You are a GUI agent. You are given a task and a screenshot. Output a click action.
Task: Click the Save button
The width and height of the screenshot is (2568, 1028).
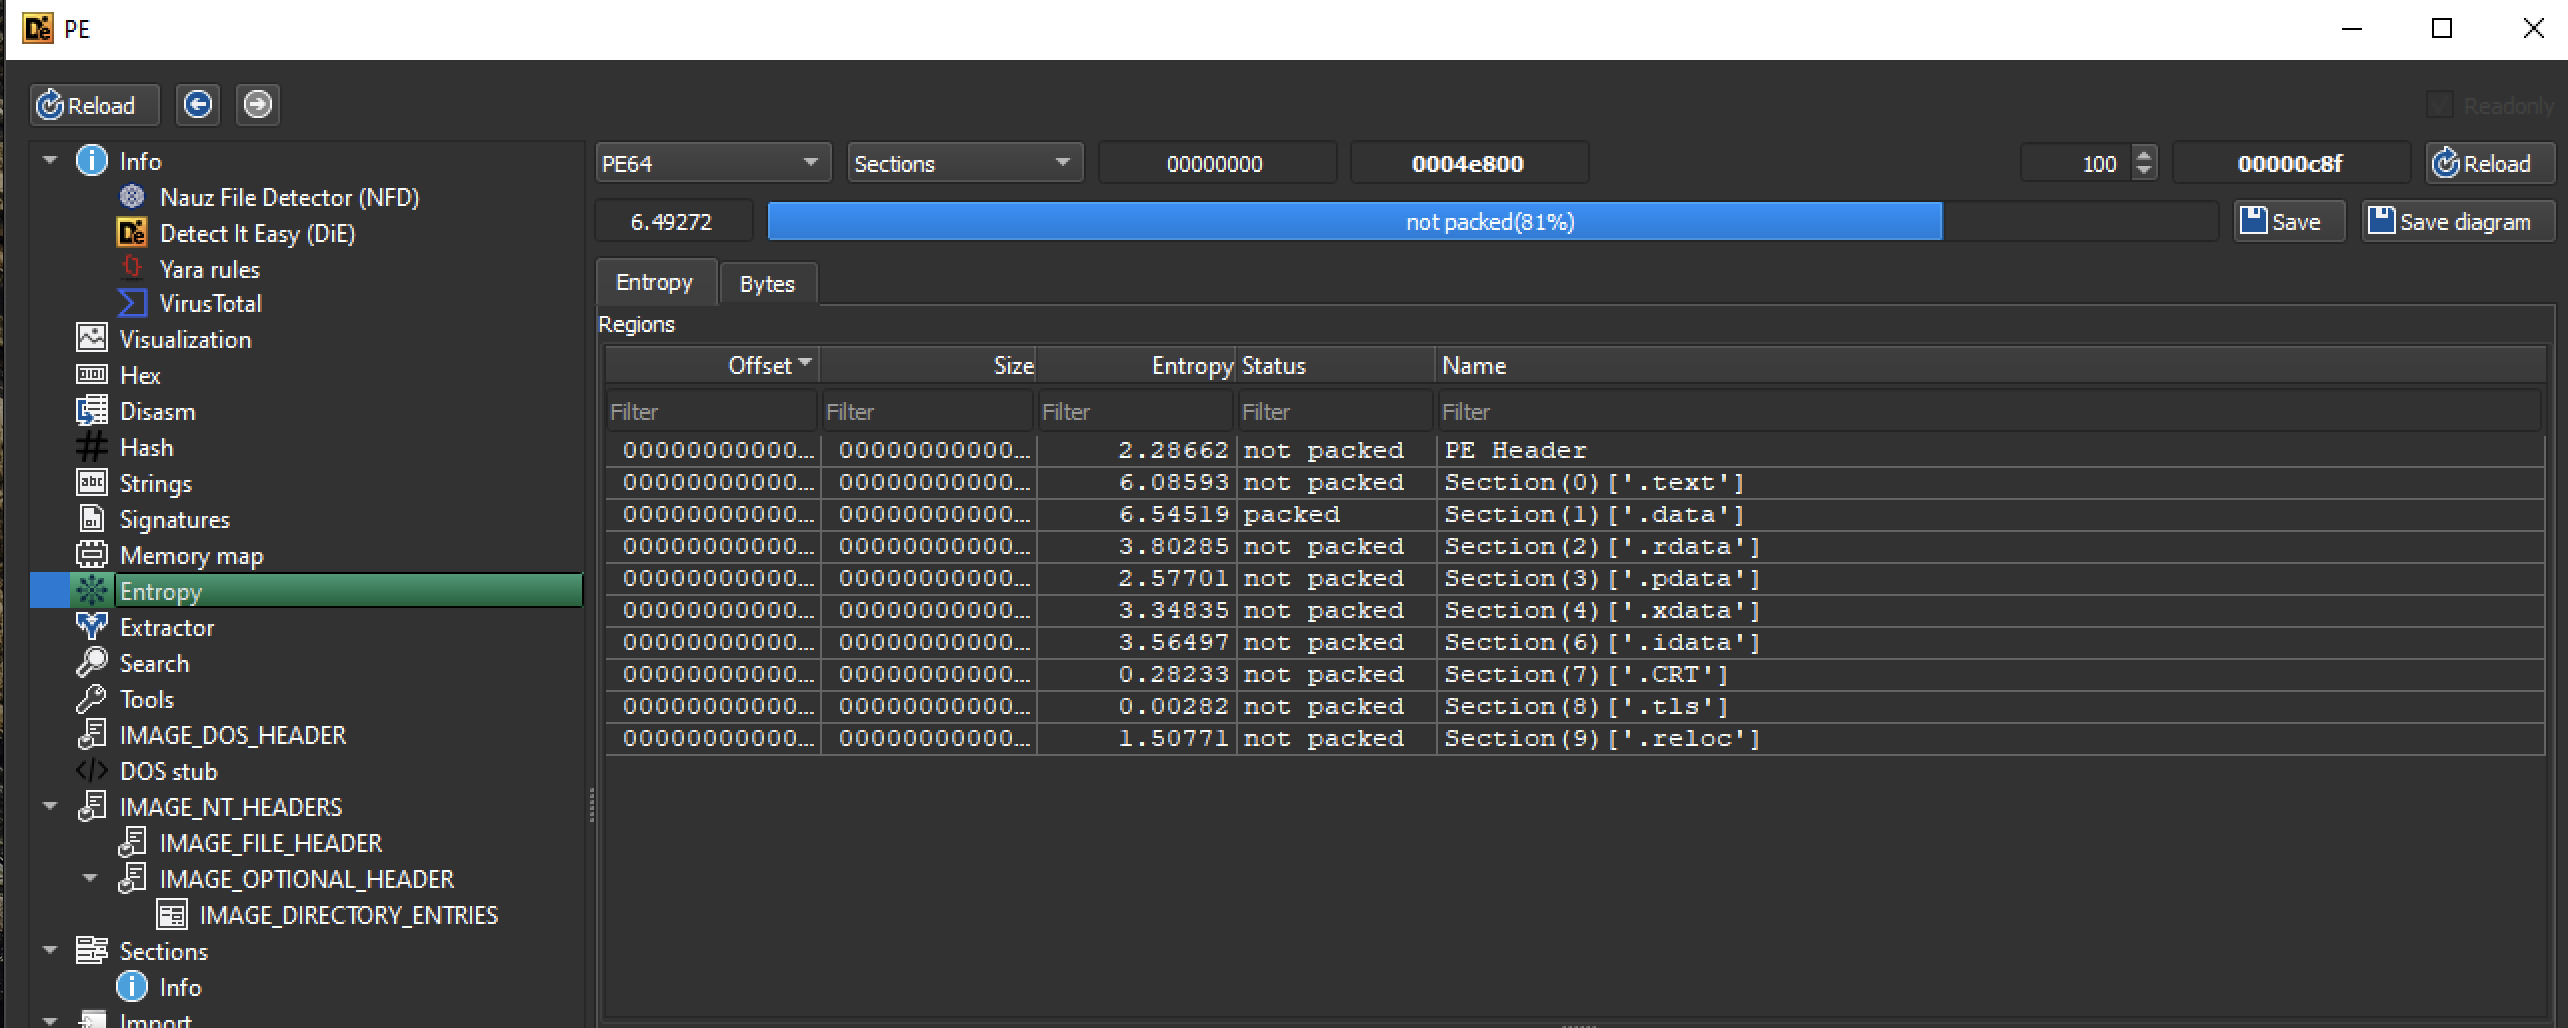(2289, 221)
